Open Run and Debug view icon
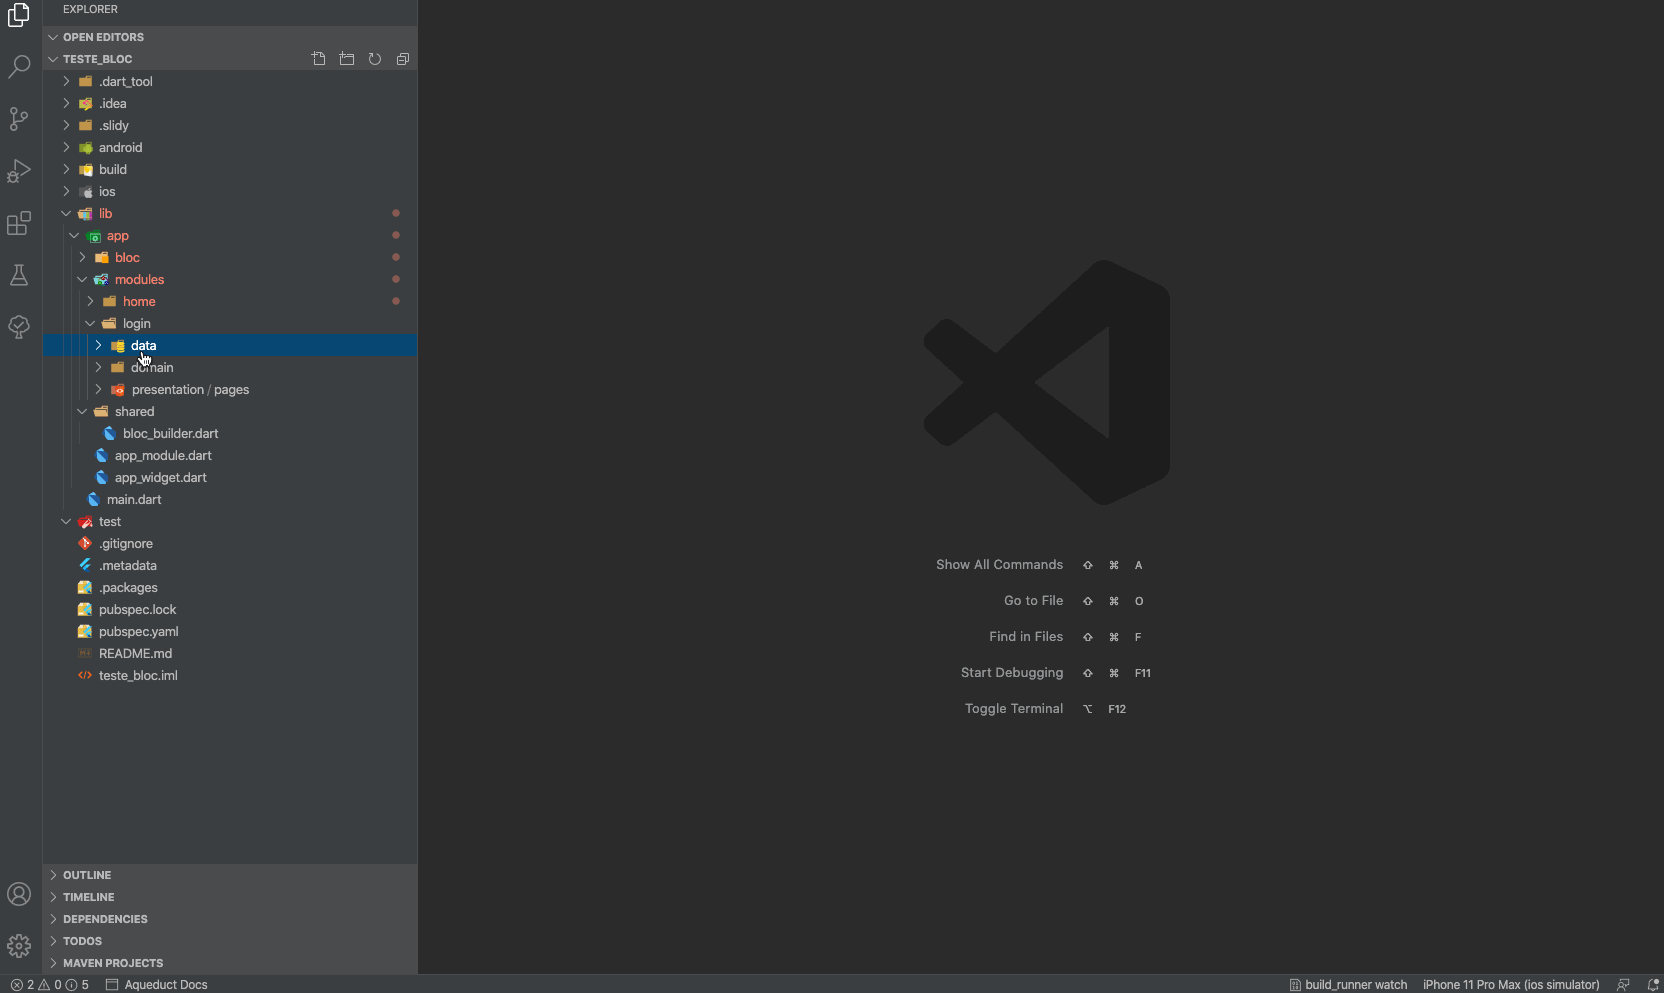The width and height of the screenshot is (1664, 993). pos(19,171)
